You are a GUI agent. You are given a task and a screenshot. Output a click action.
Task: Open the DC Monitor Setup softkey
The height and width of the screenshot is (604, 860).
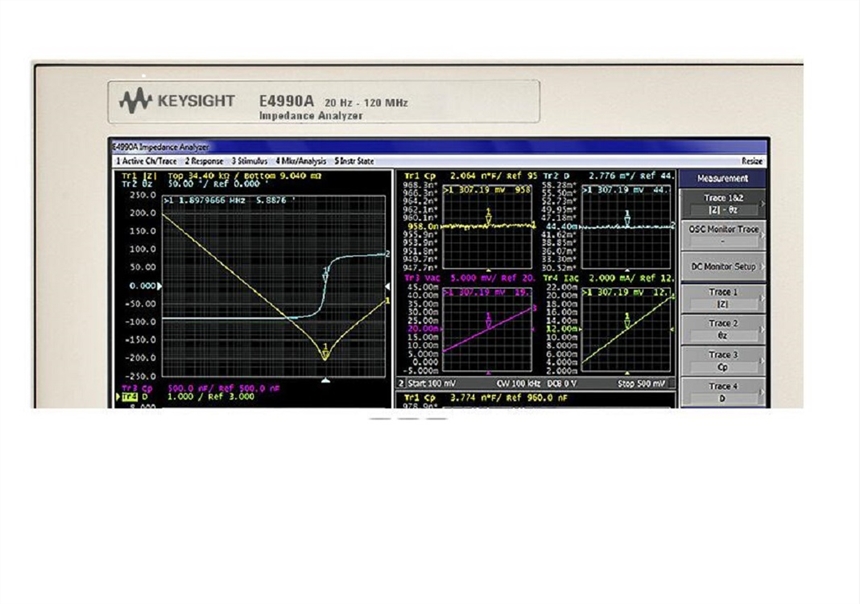(722, 267)
